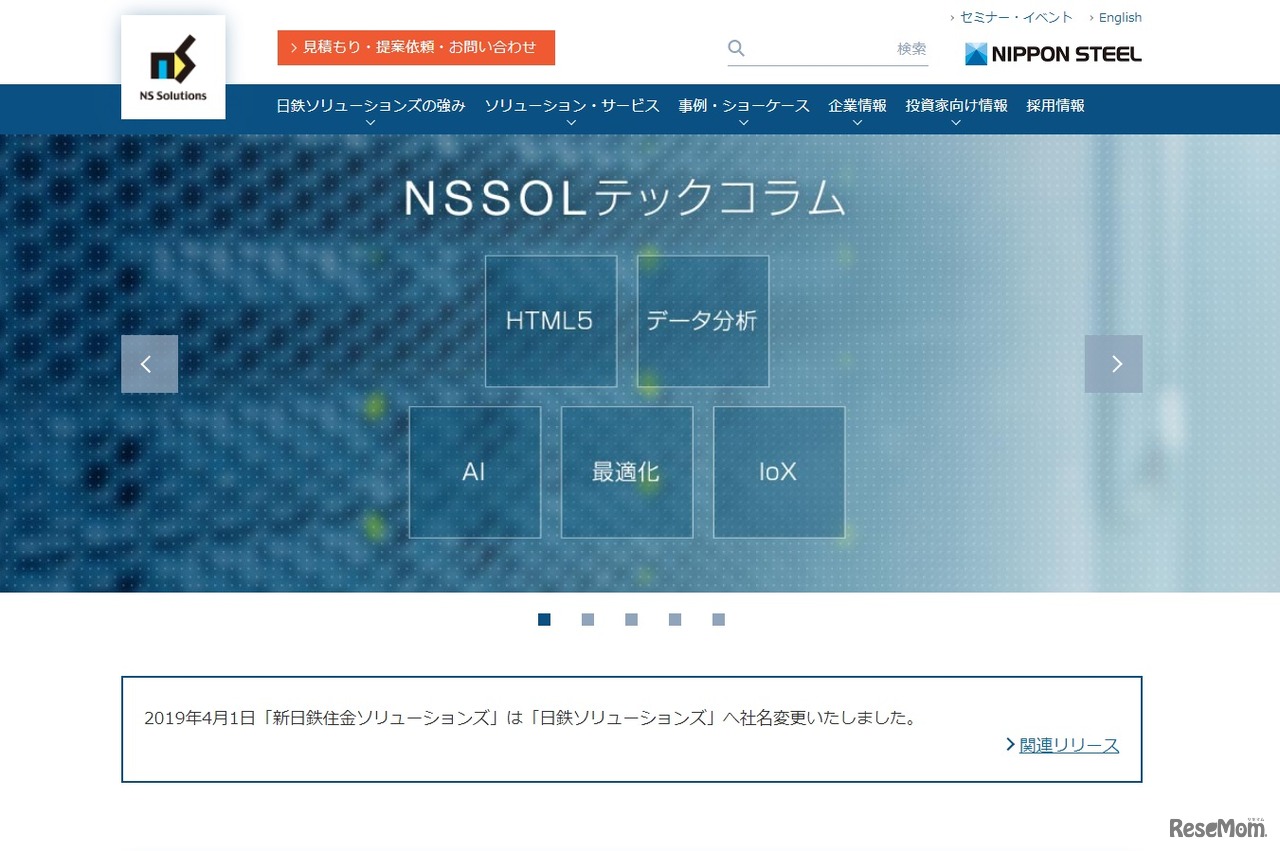1280x851 pixels.
Task: Select the HTML5 tile
Action: (550, 320)
